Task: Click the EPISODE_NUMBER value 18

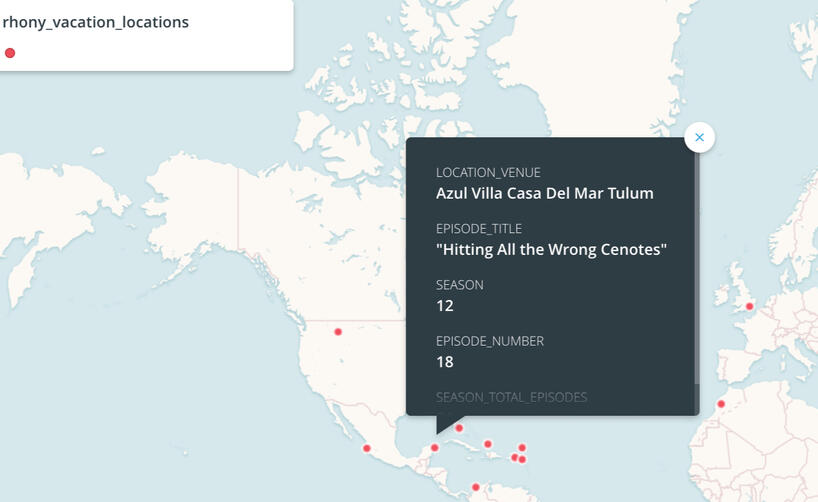Action: 445,361
